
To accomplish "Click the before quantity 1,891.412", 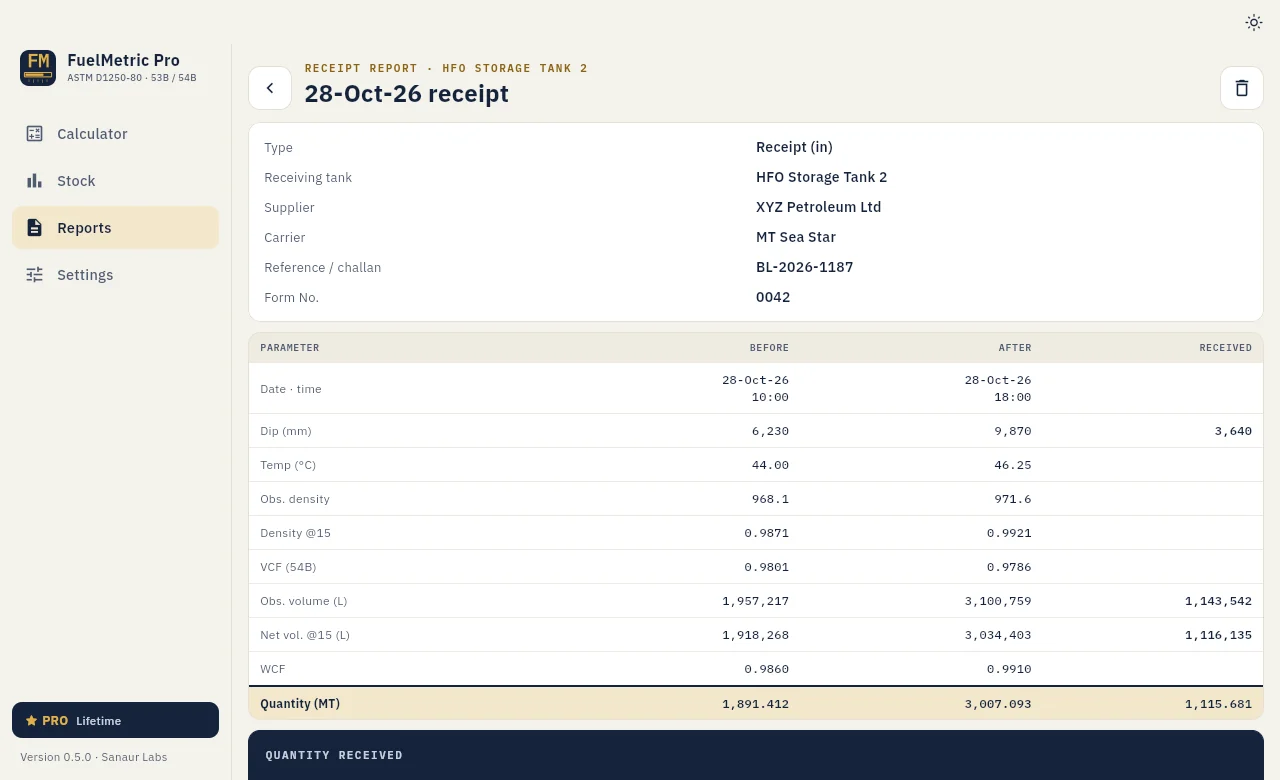I will coord(755,704).
